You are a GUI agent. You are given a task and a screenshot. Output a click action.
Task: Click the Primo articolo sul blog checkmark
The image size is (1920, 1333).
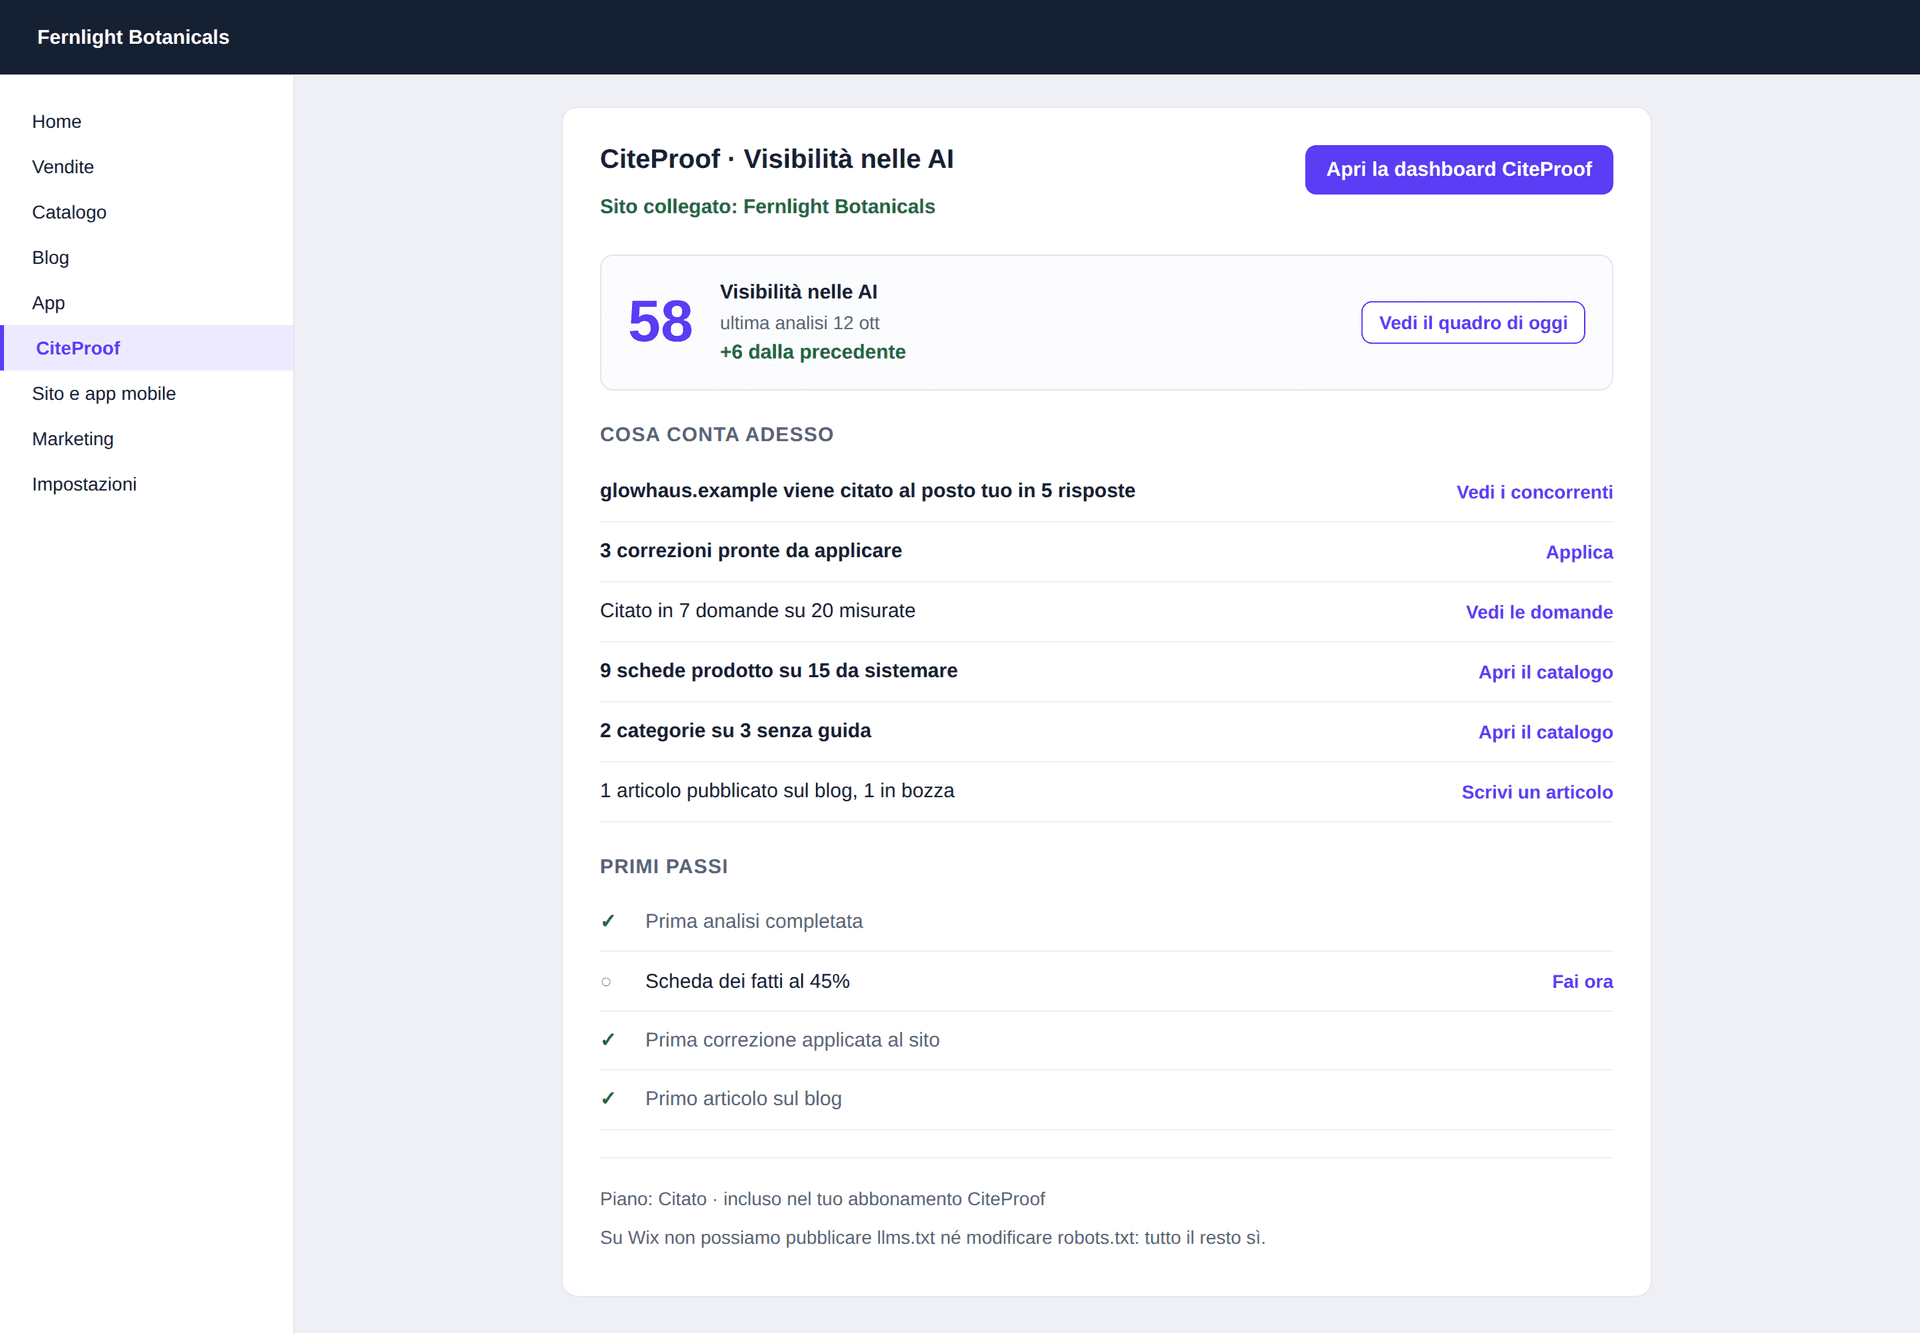(x=607, y=1099)
